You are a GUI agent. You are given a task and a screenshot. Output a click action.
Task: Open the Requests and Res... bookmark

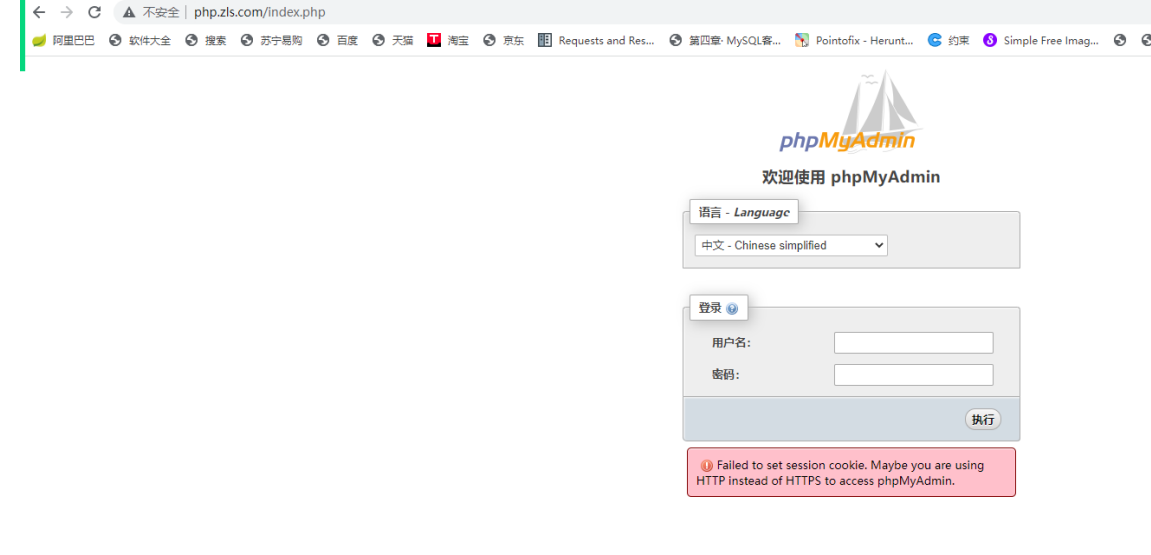click(x=596, y=40)
